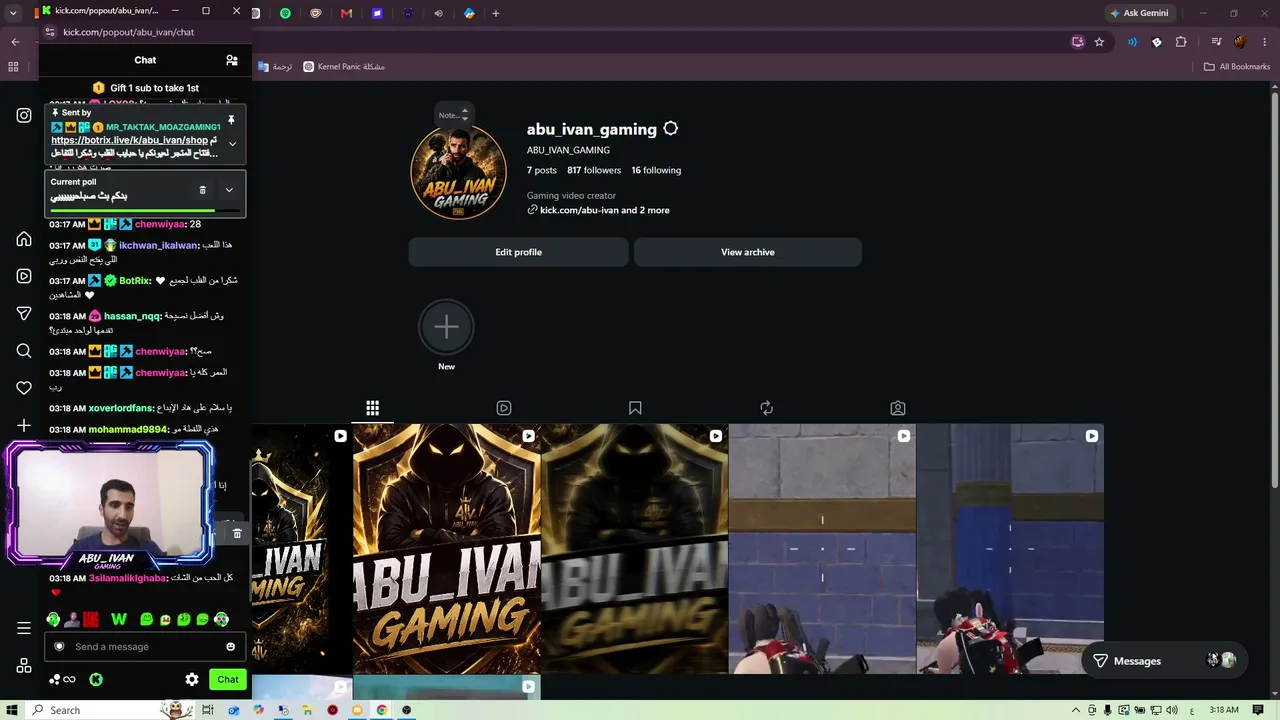The height and width of the screenshot is (720, 1280).
Task: Click chat username hassan_nqq
Action: [132, 316]
